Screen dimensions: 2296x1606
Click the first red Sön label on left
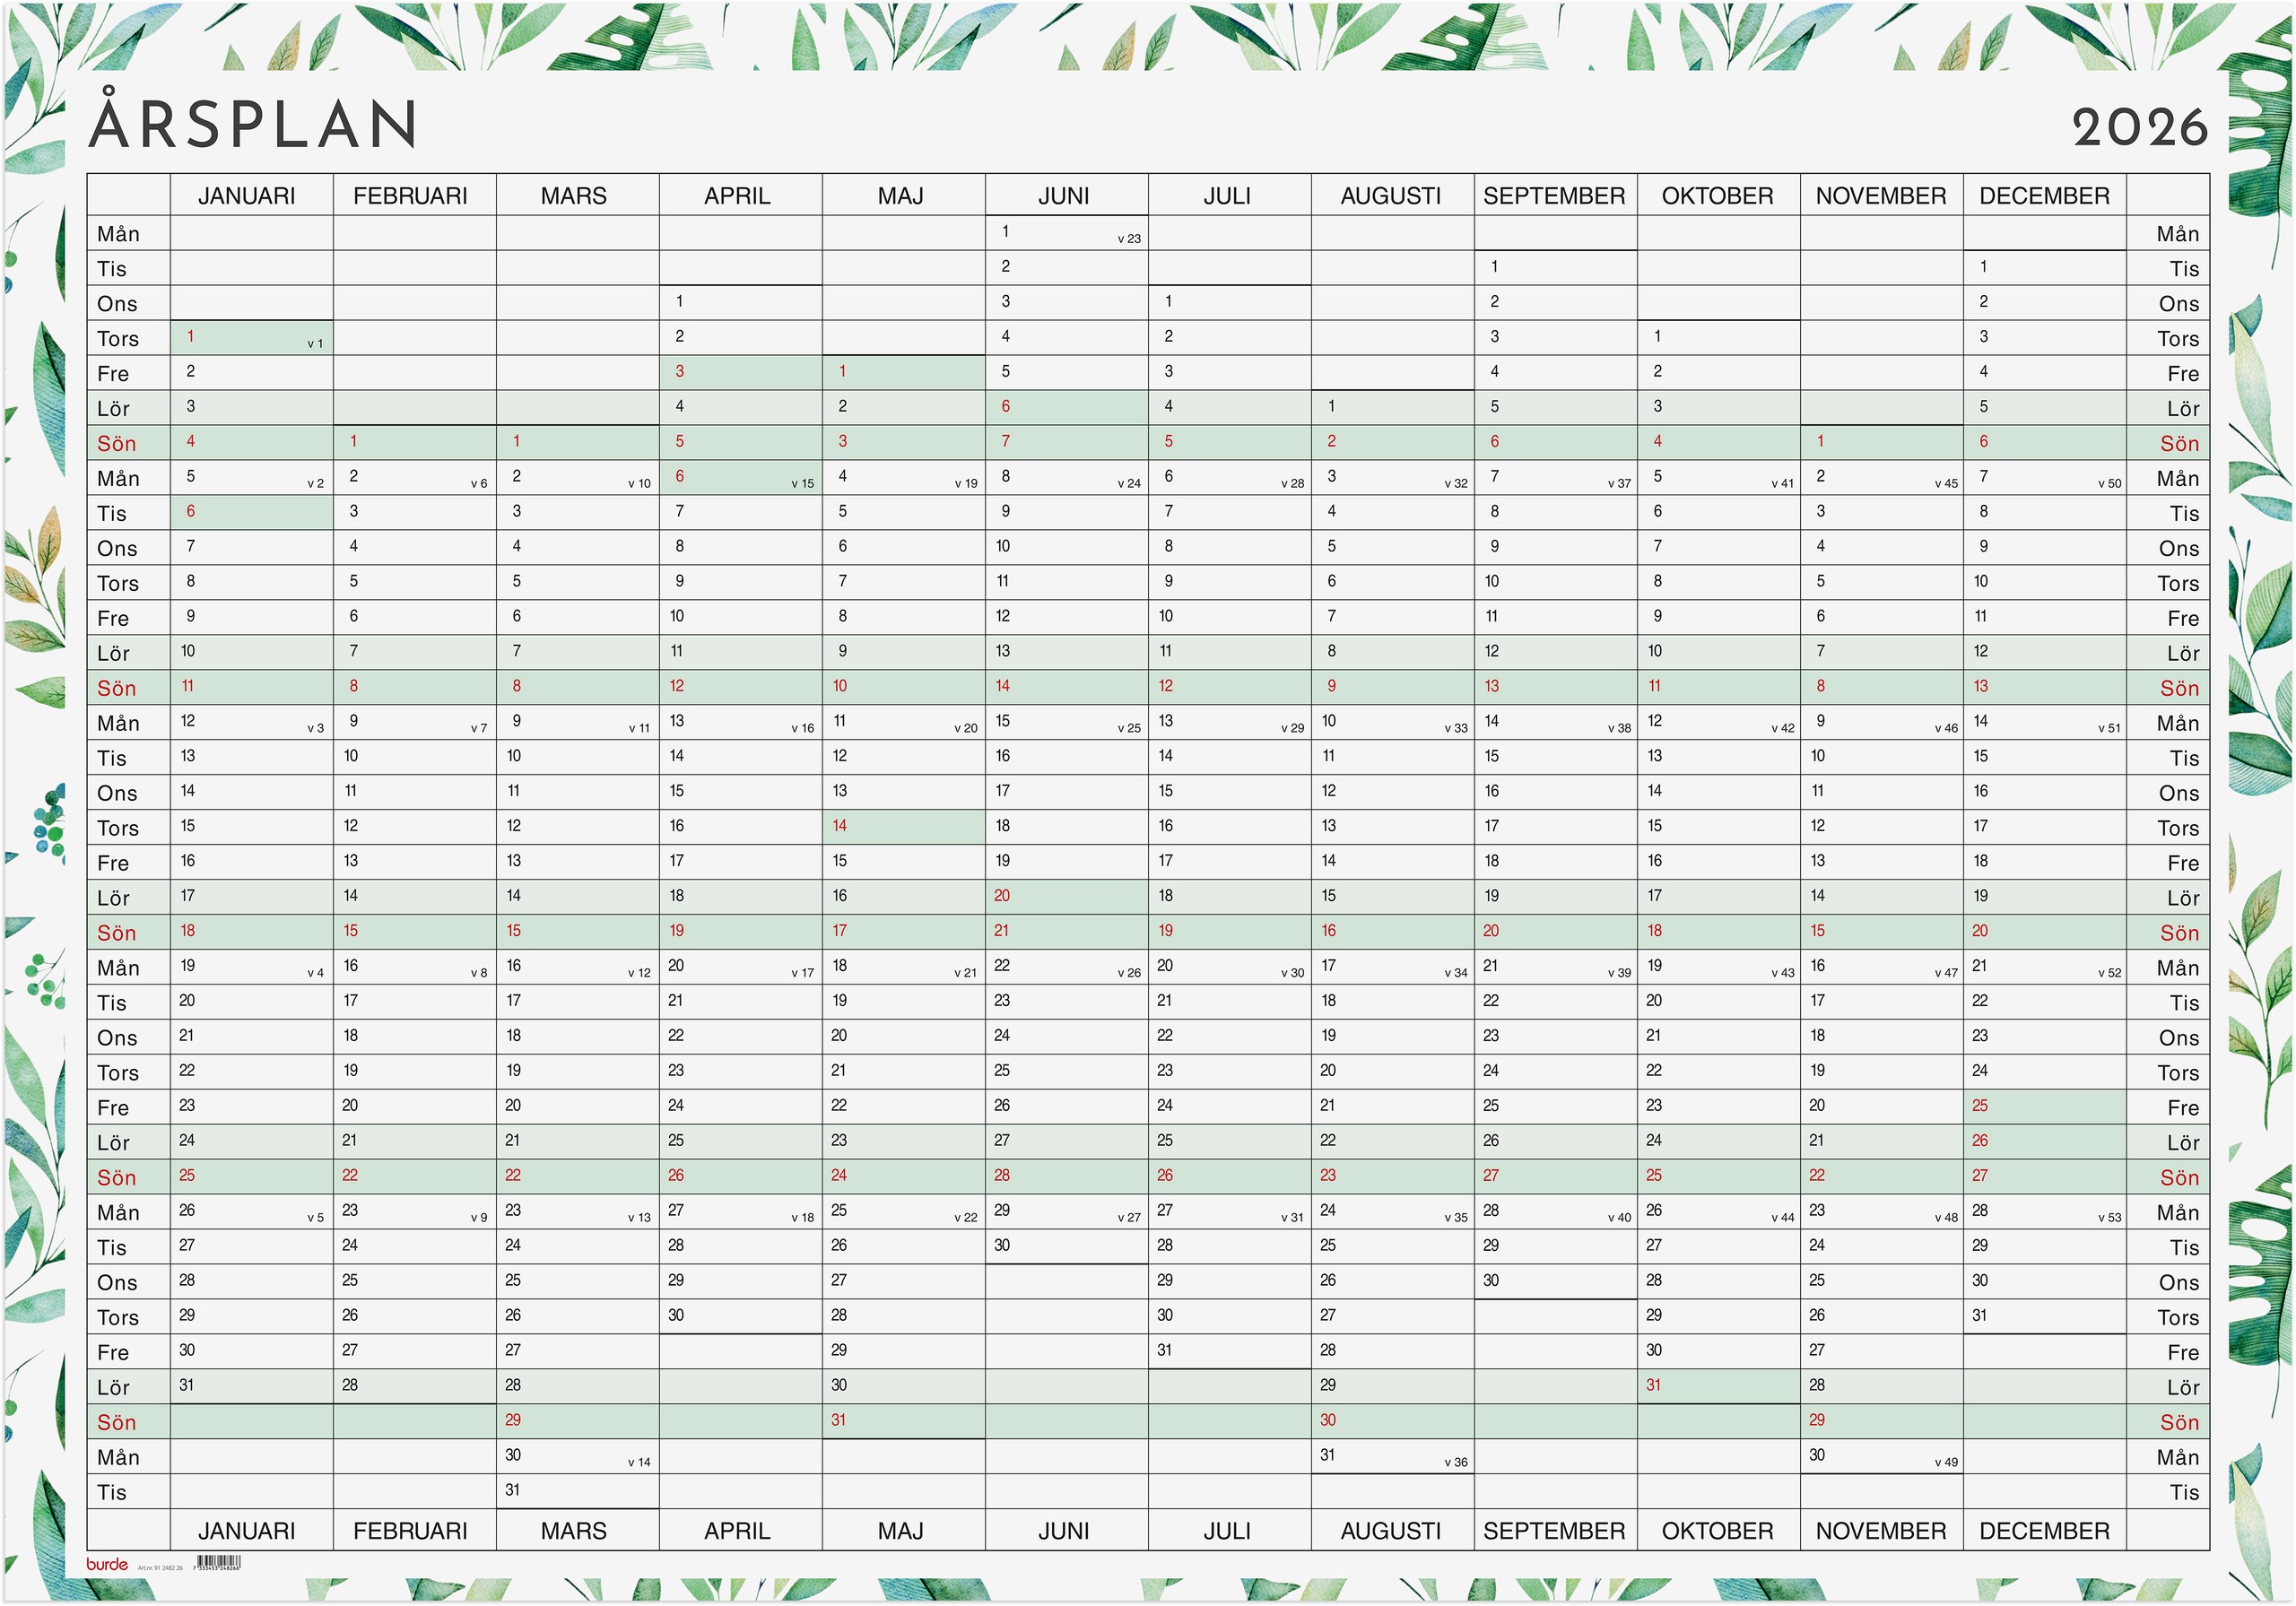click(117, 443)
